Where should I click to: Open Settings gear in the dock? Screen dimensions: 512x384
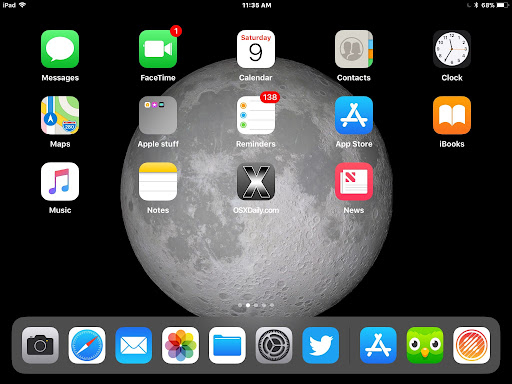[x=274, y=345]
